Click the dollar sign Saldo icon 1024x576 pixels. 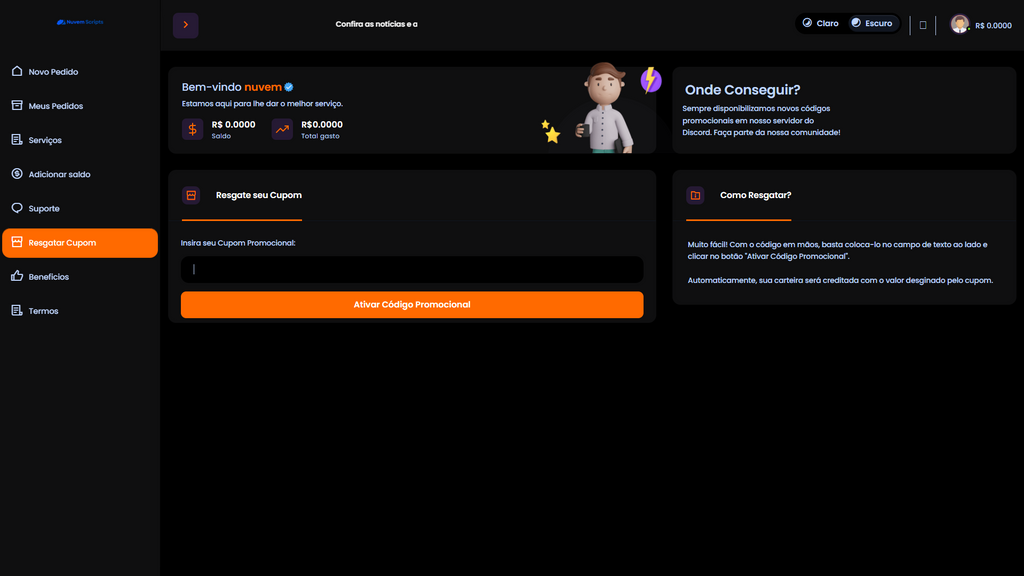[x=193, y=129]
